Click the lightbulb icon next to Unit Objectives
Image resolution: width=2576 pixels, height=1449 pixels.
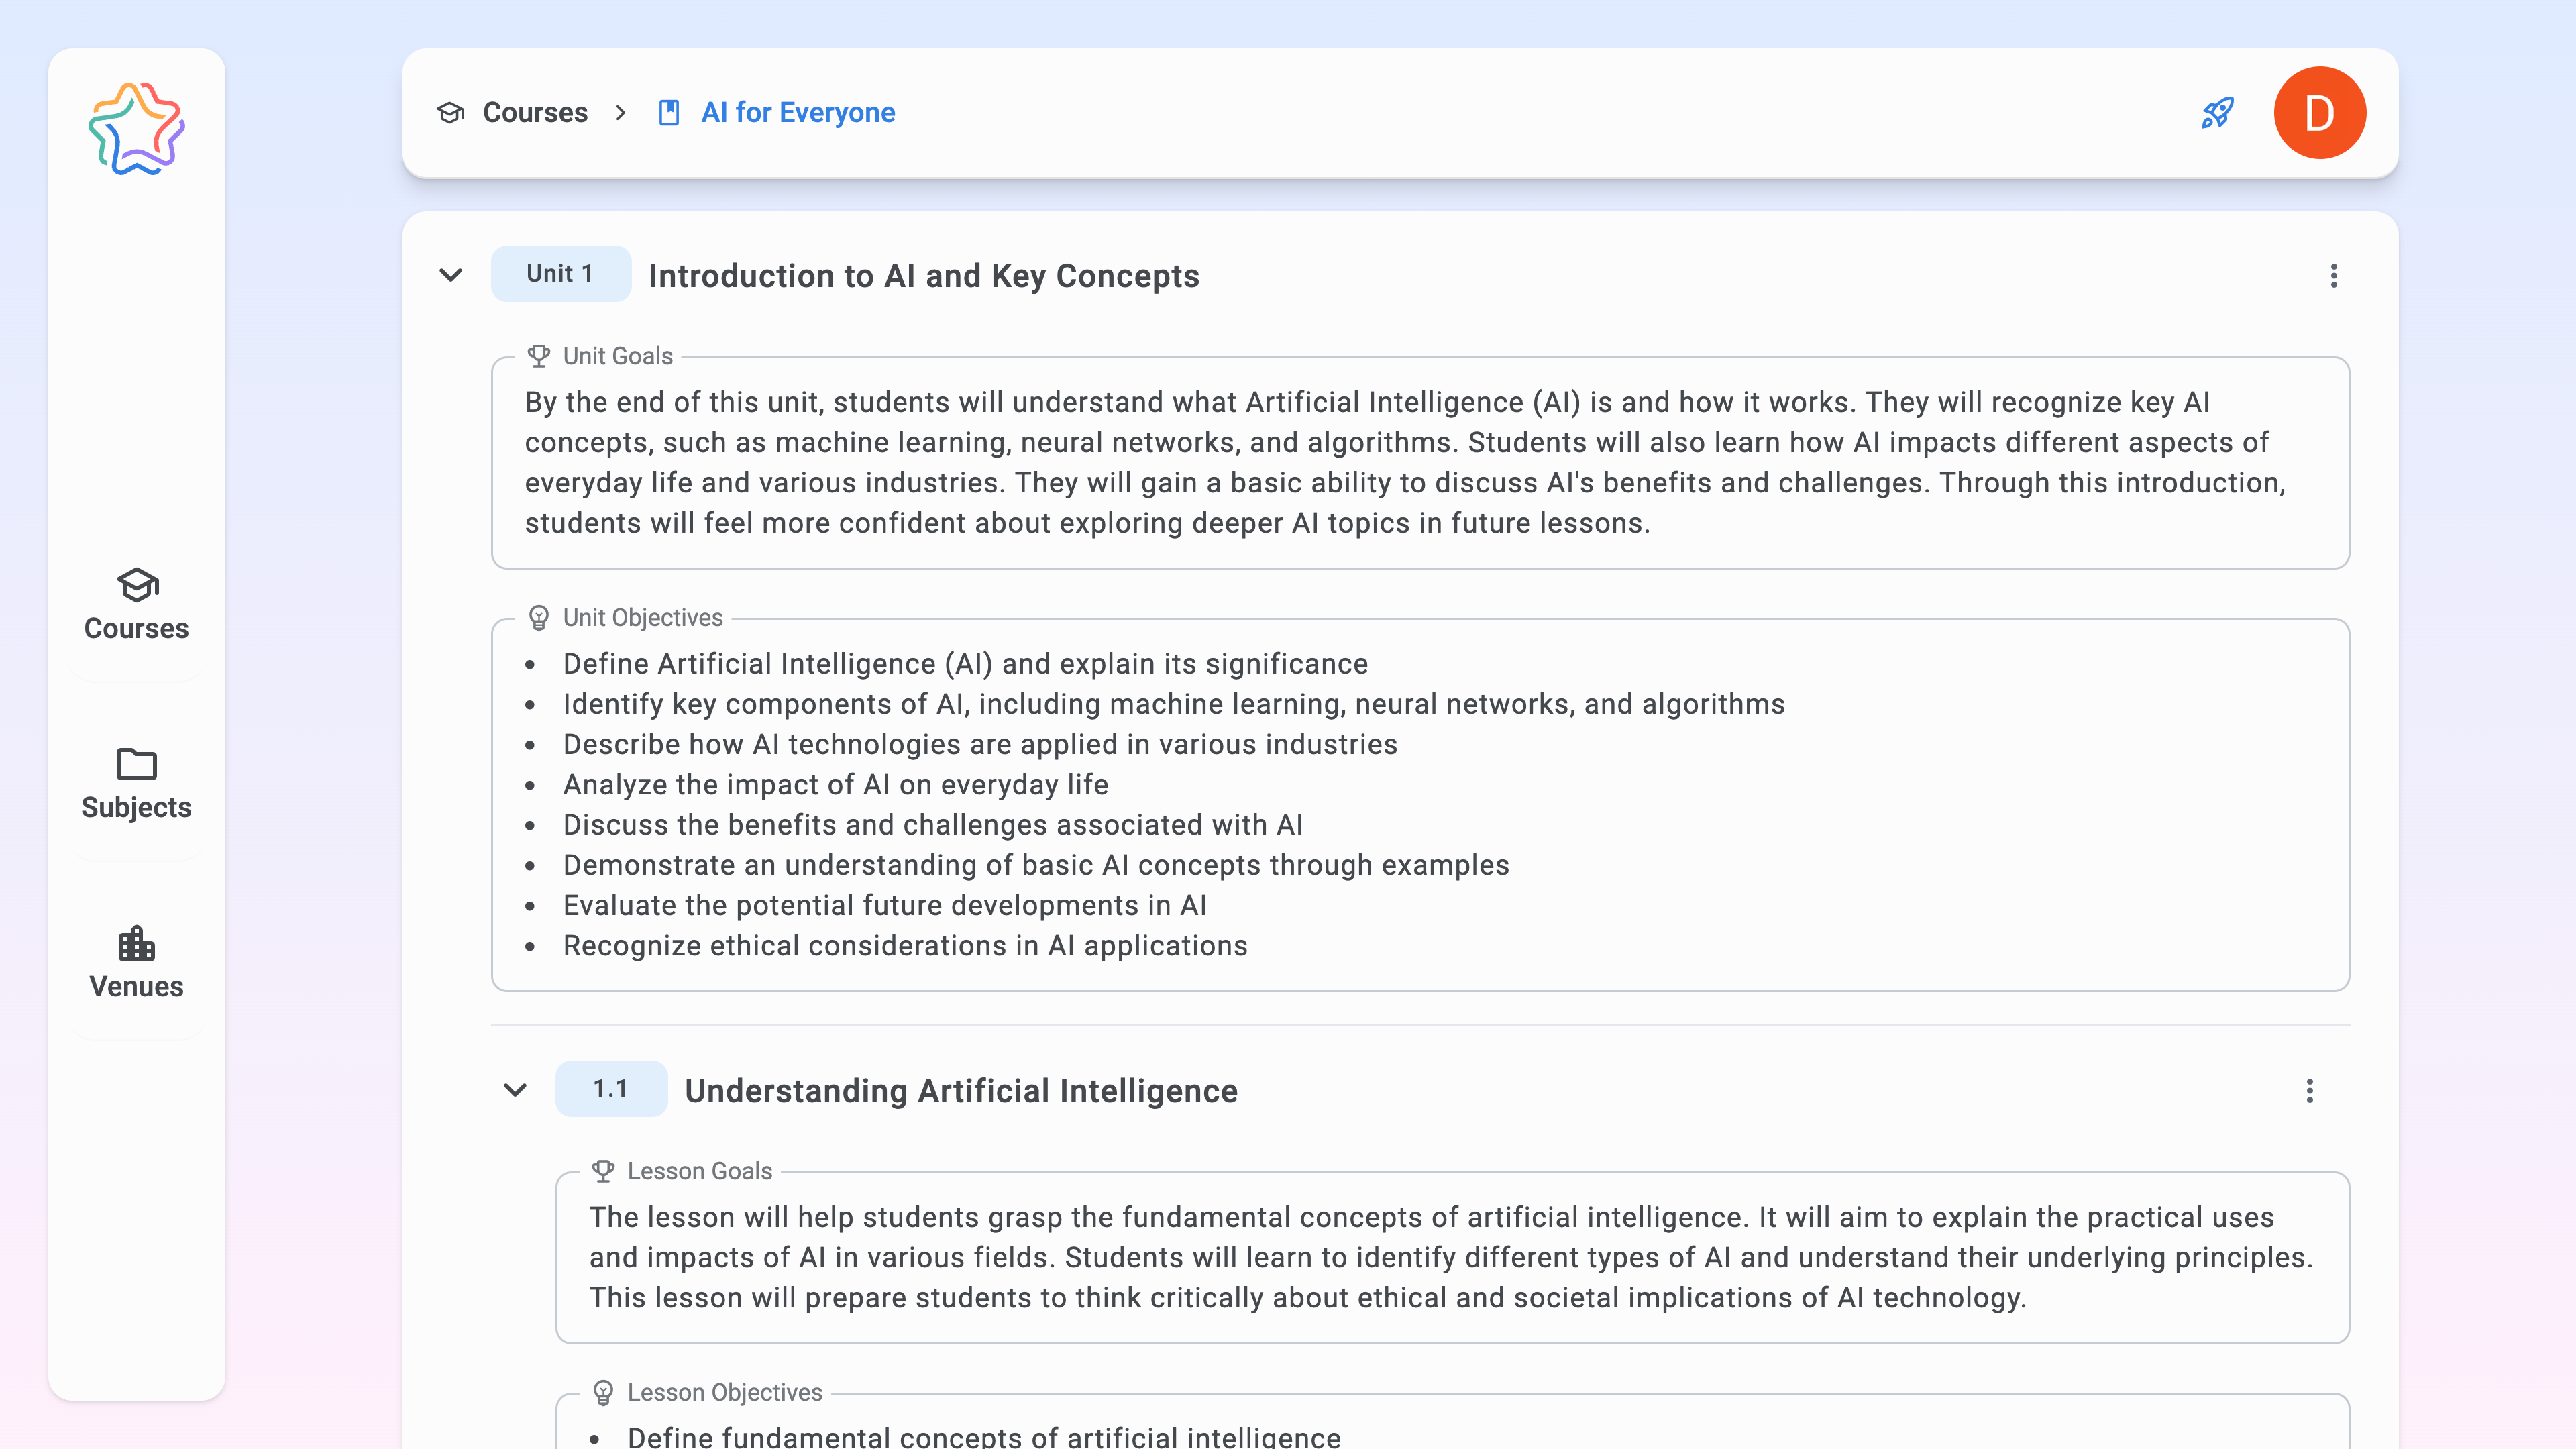[x=539, y=618]
